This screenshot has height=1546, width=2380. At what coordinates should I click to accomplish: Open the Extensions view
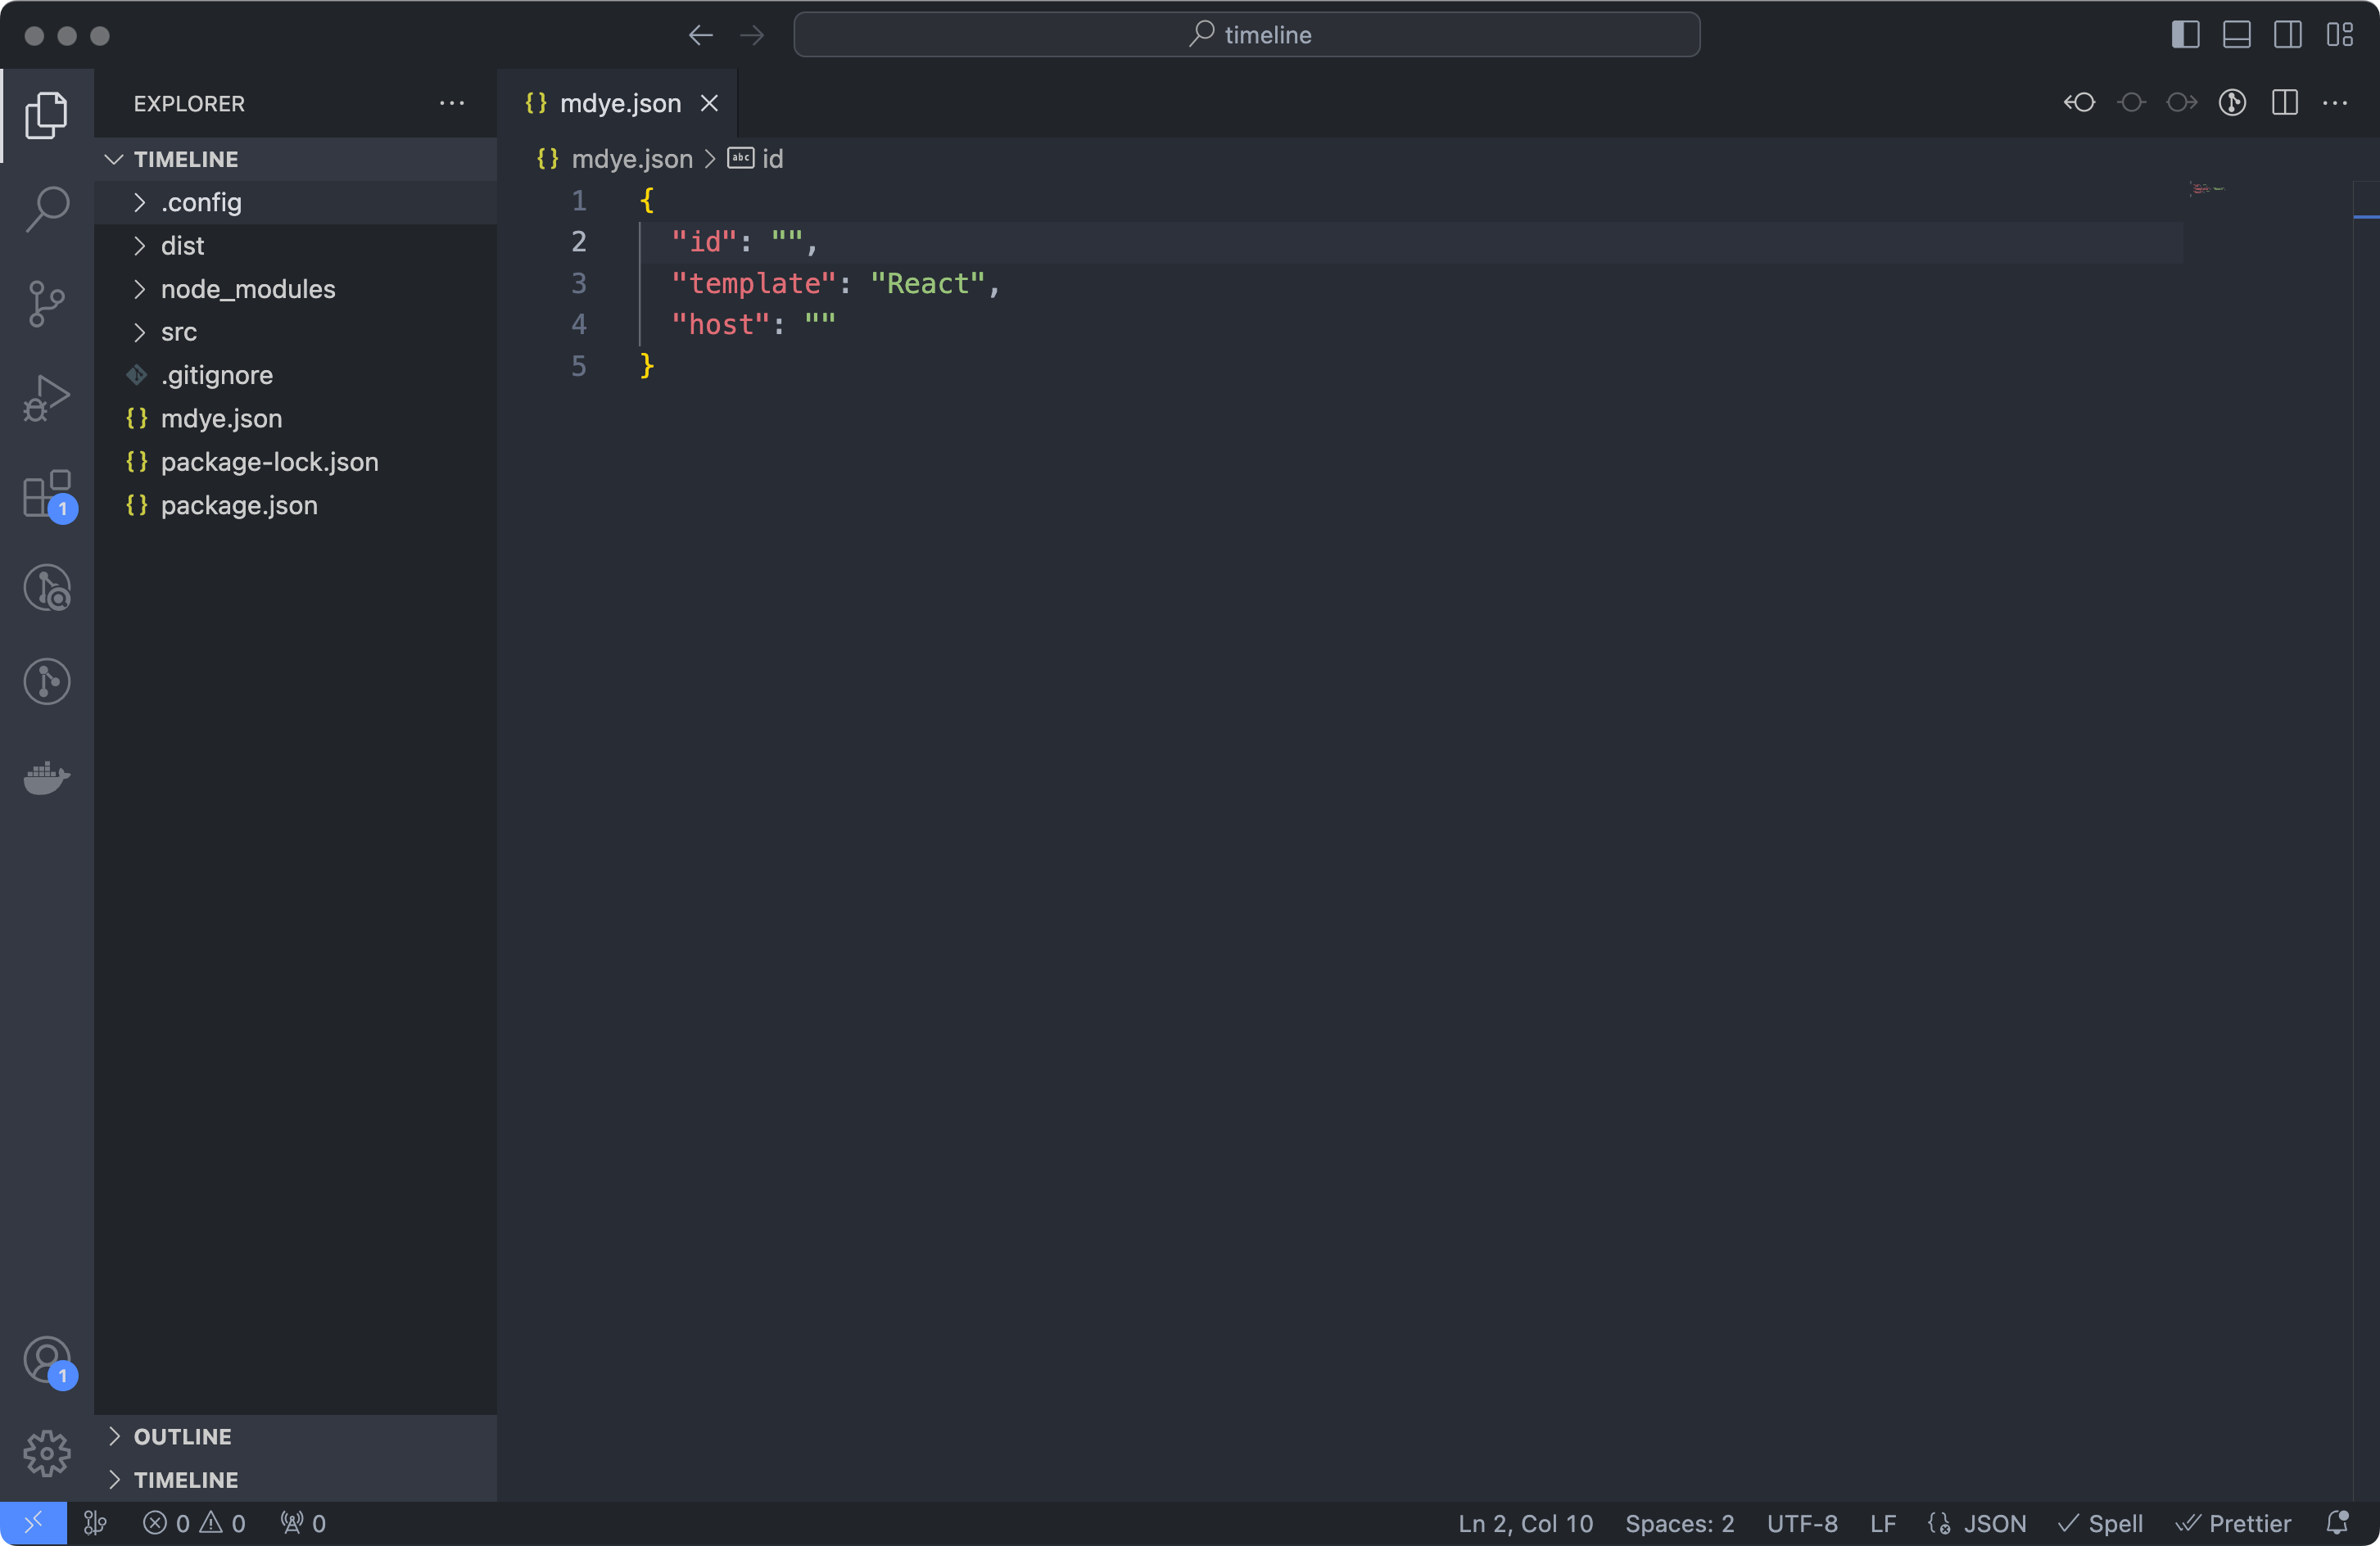pos(47,493)
